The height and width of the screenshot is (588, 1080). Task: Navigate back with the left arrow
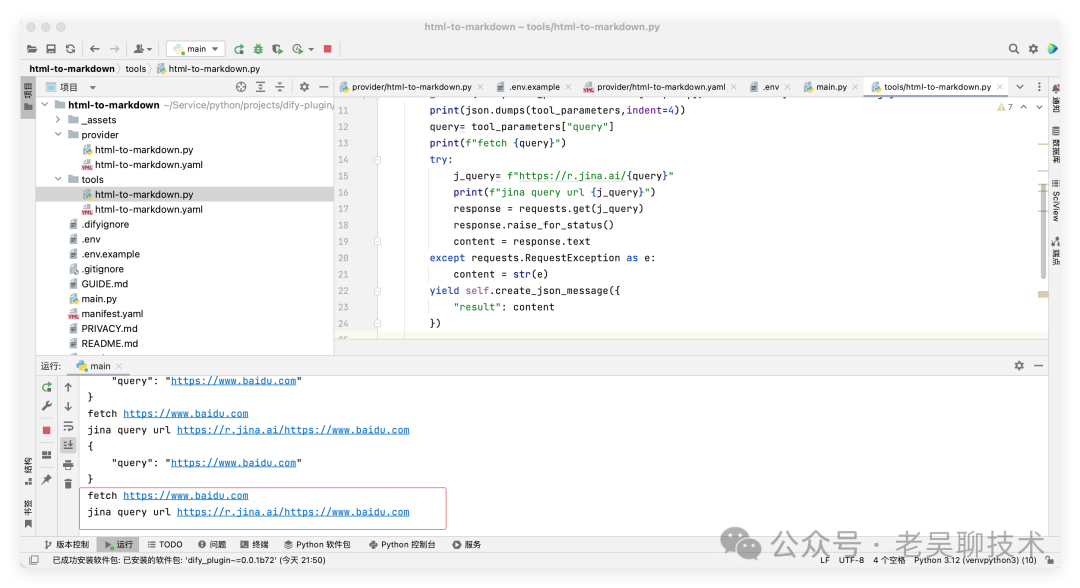click(95, 49)
